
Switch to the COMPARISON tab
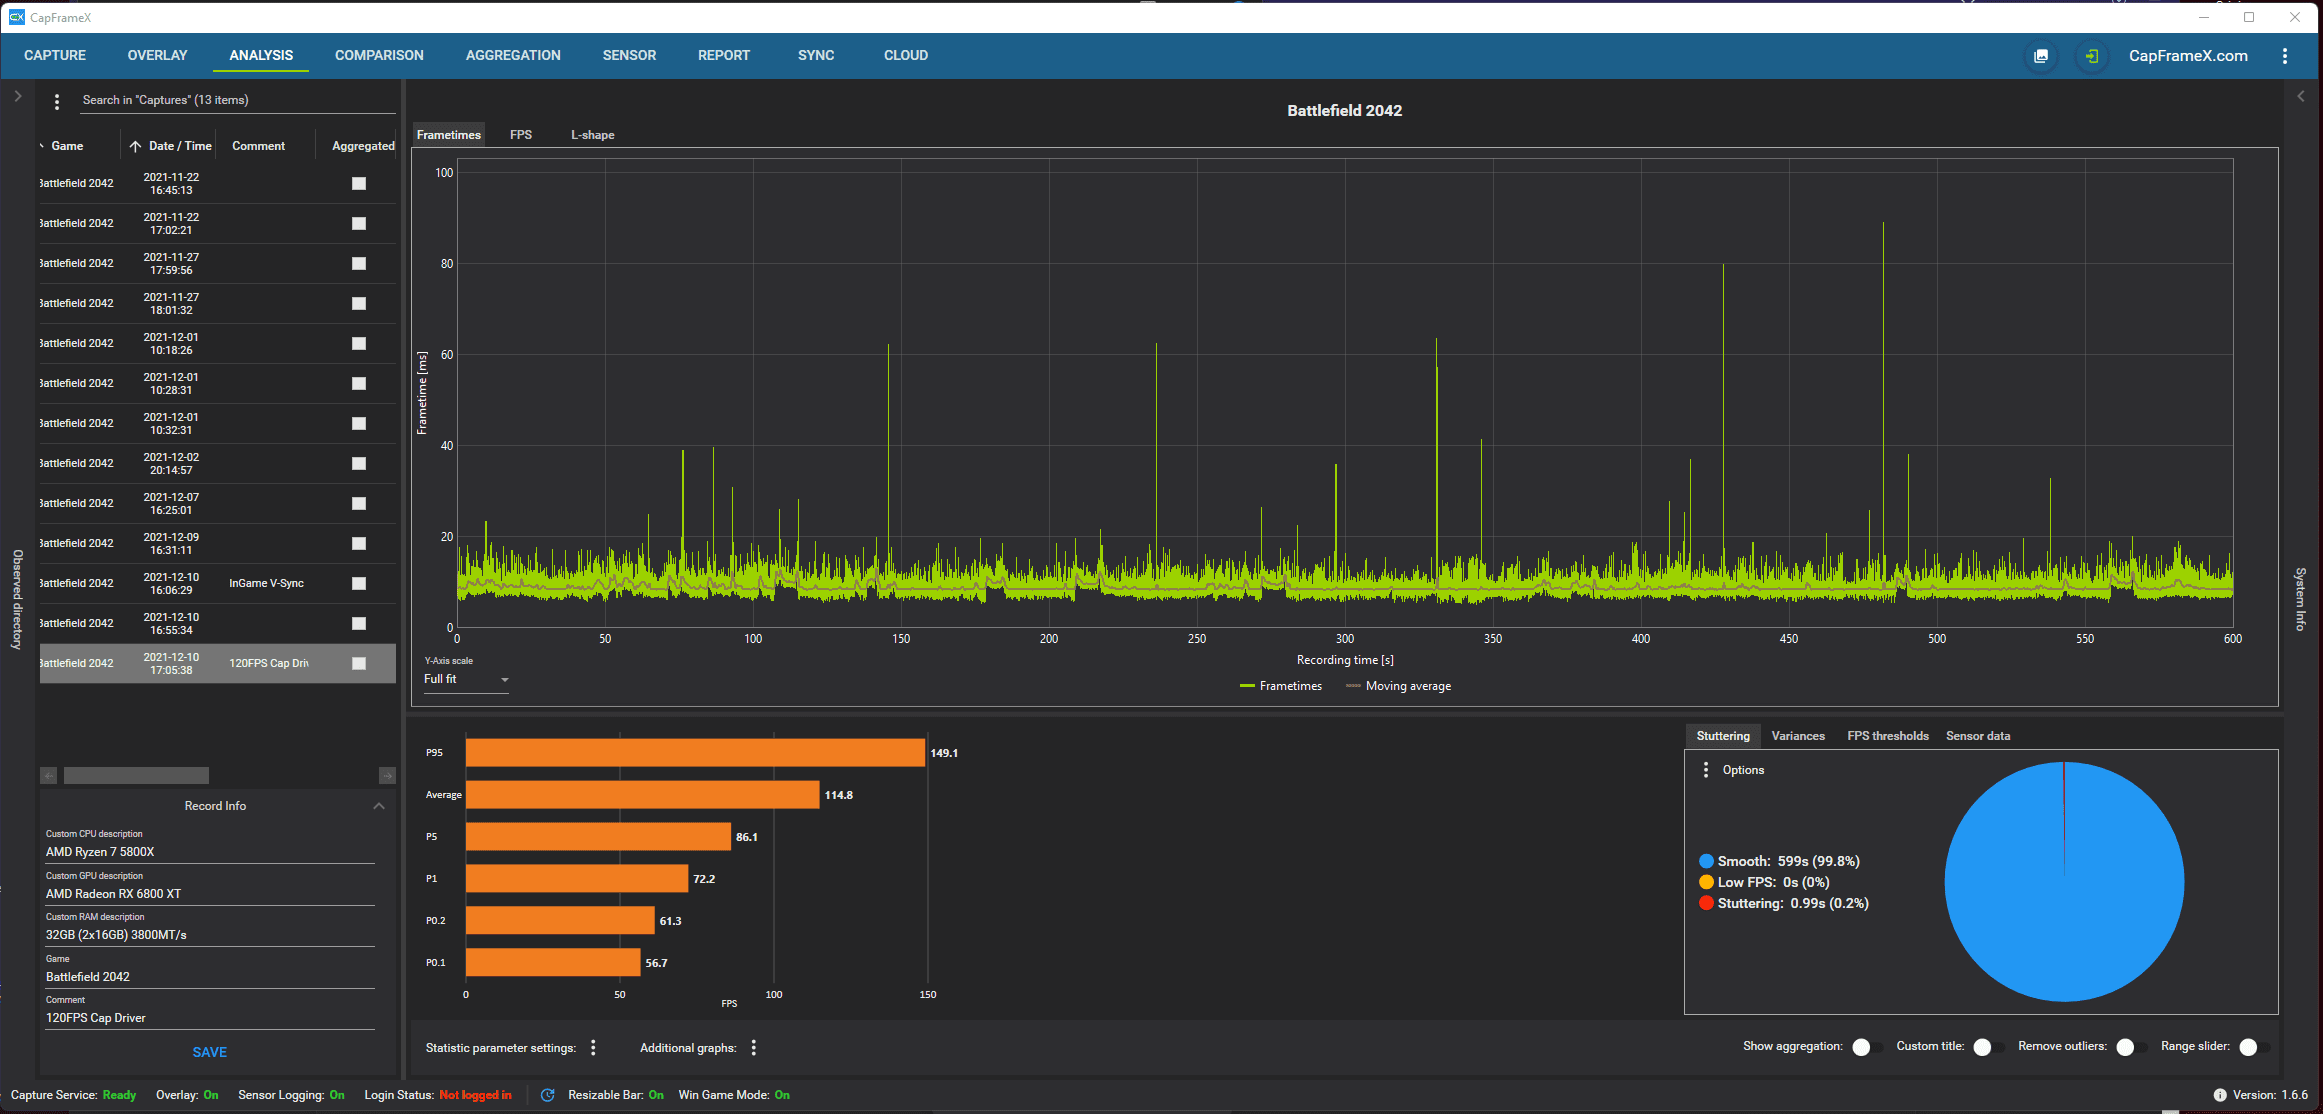(379, 56)
